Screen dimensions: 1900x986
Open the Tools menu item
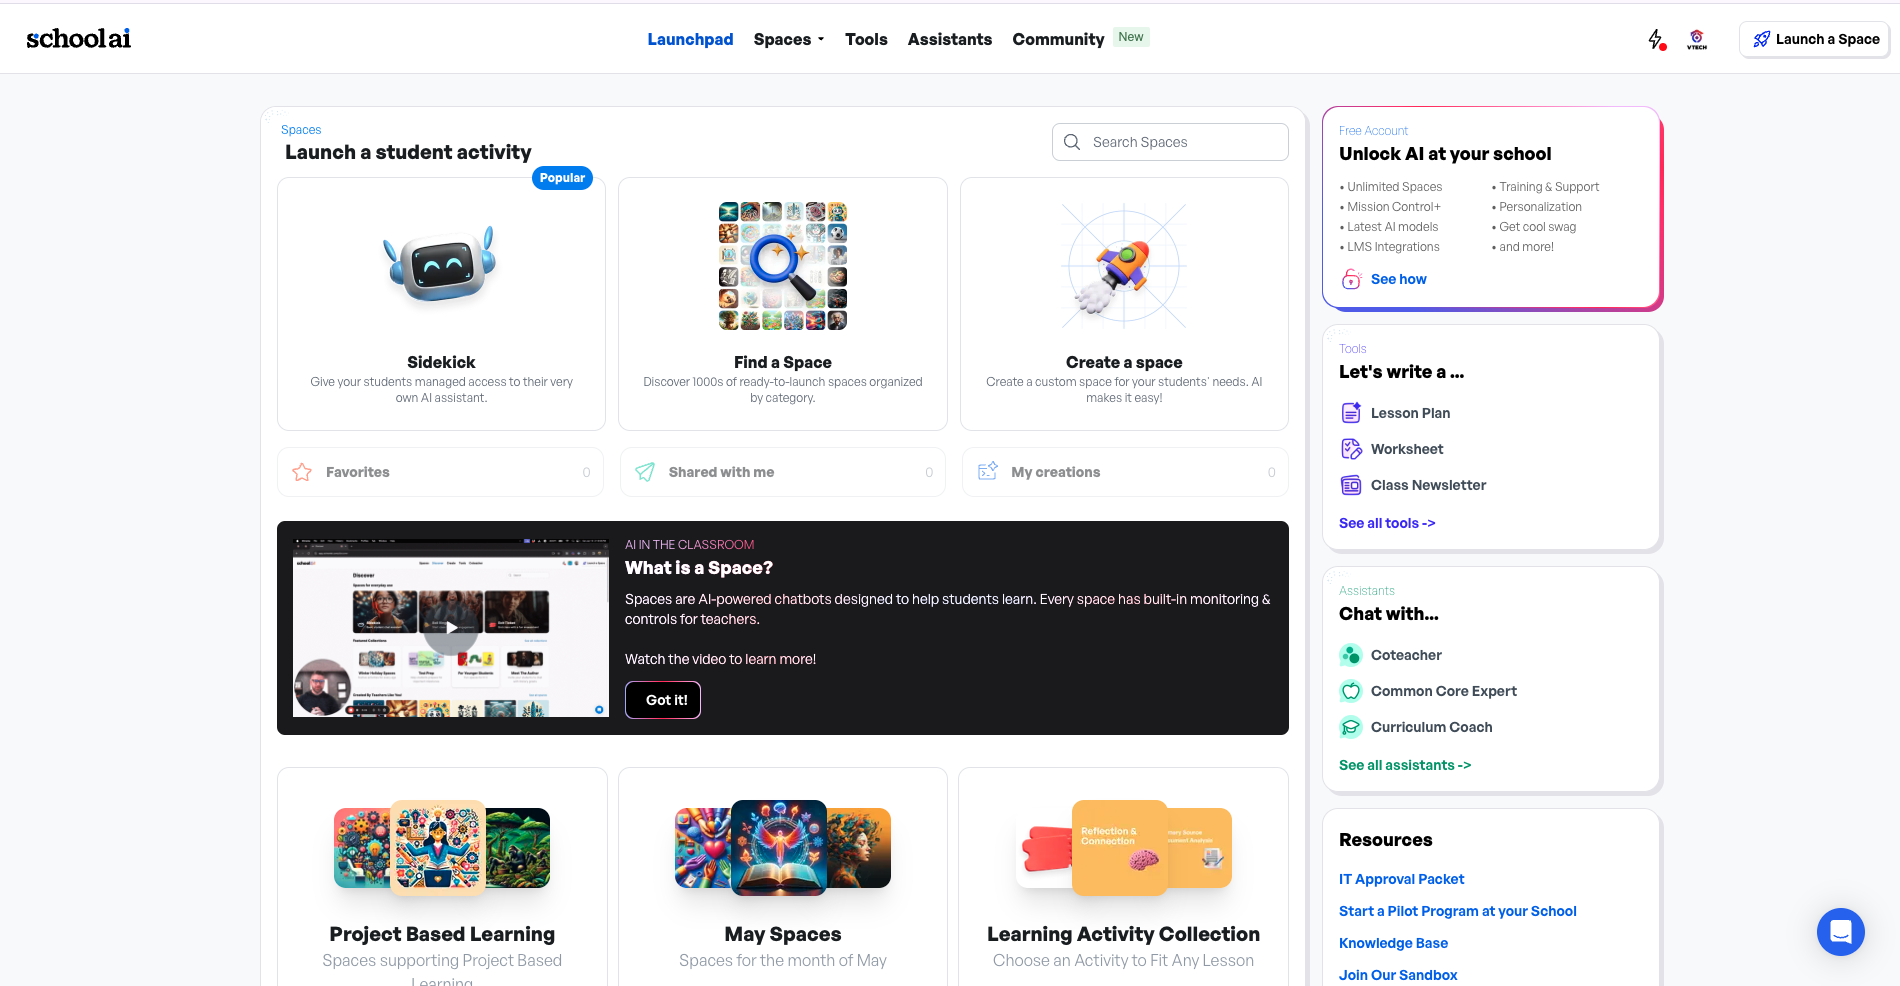(x=866, y=39)
